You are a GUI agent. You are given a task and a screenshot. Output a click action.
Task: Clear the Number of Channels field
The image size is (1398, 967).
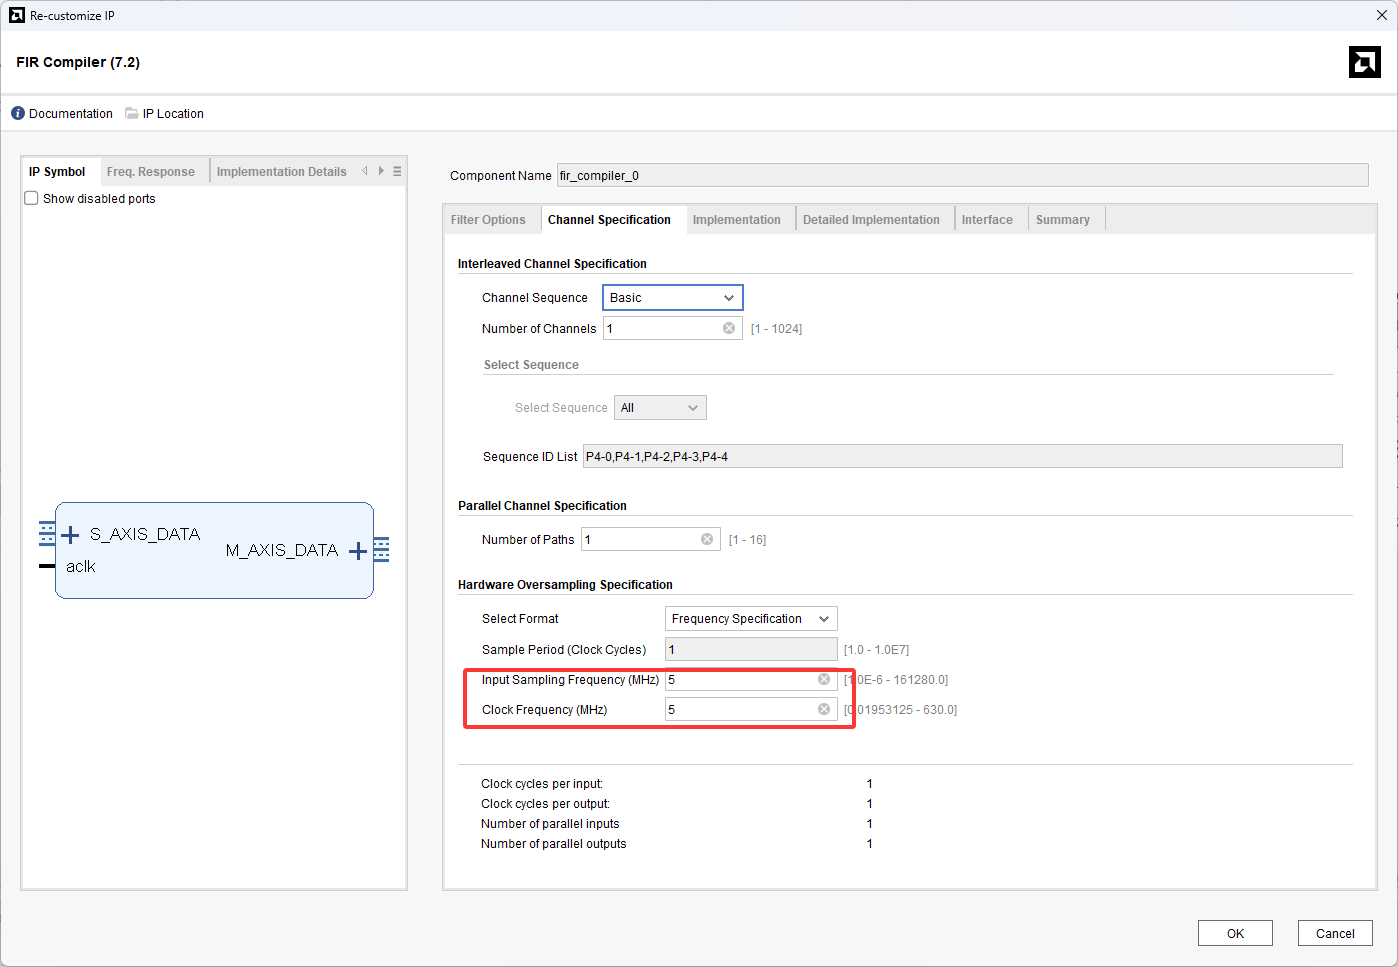[x=729, y=328]
